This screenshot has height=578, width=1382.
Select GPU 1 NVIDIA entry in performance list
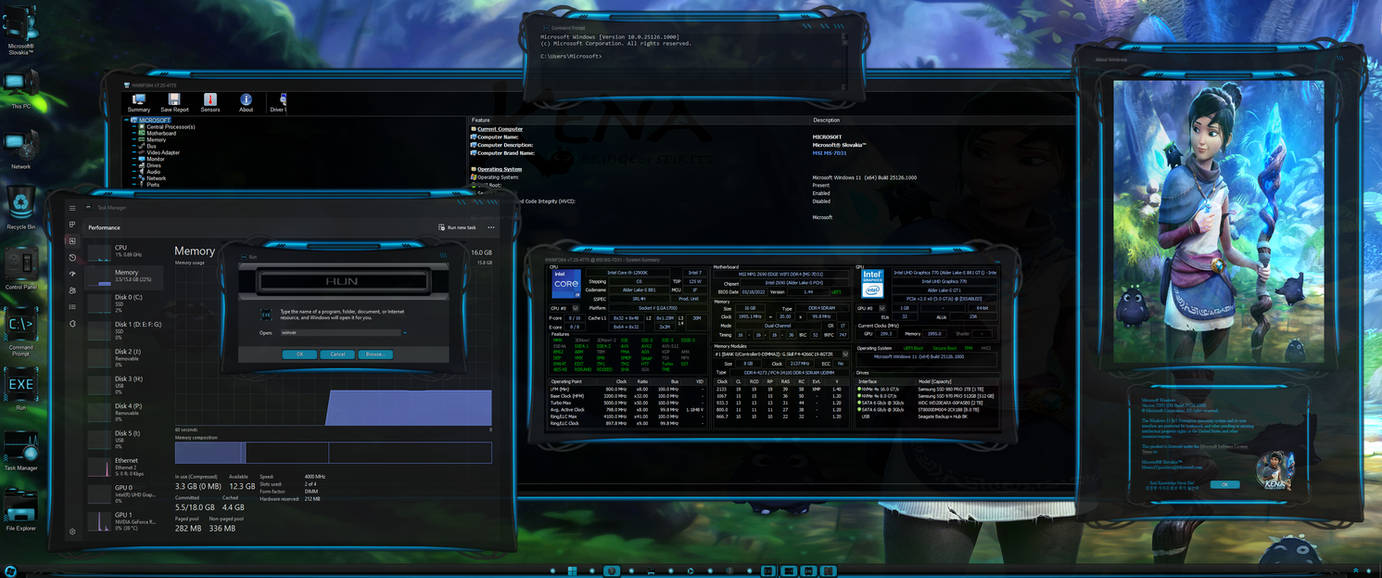coord(126,520)
